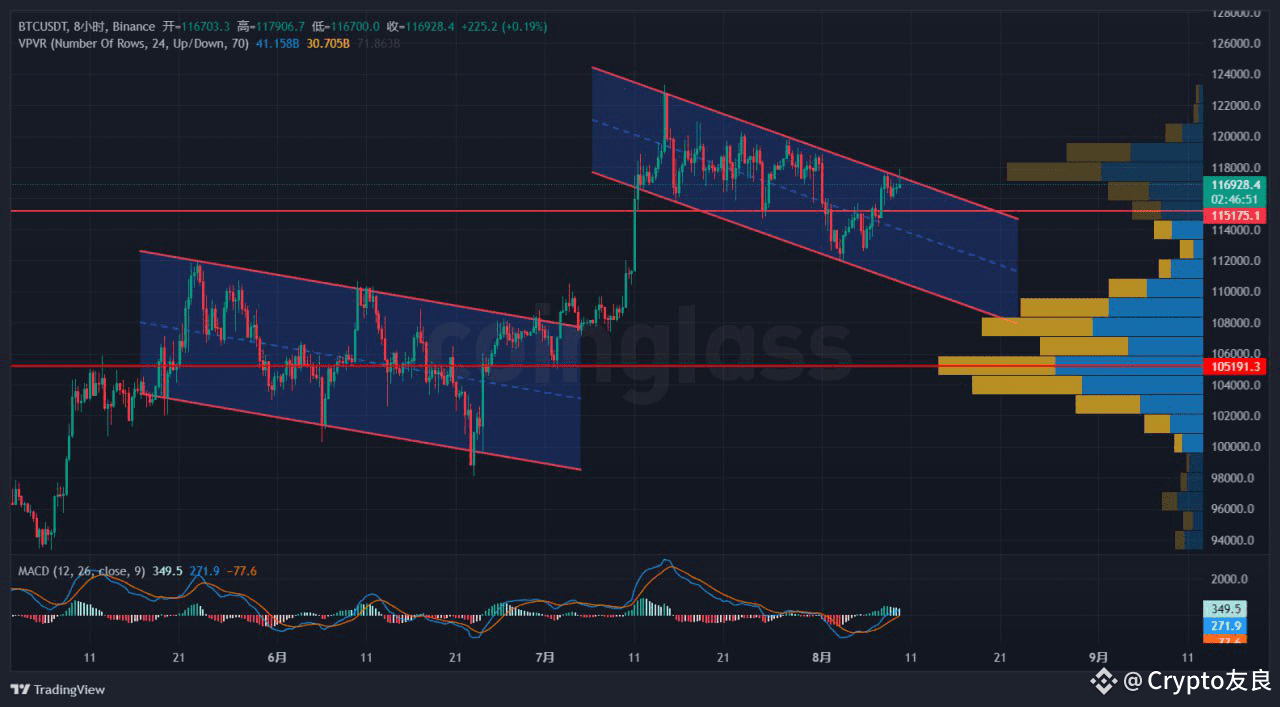Image resolution: width=1280 pixels, height=707 pixels.
Task: Select the light 349.5 MACD axis tag
Action: tap(1226, 609)
